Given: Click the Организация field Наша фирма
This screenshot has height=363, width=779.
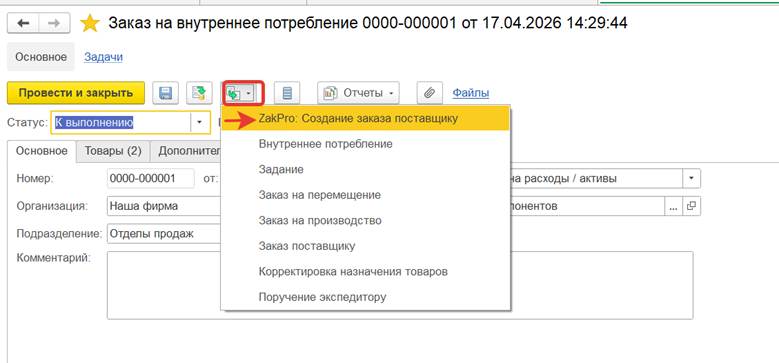Looking at the screenshot, I should [164, 206].
